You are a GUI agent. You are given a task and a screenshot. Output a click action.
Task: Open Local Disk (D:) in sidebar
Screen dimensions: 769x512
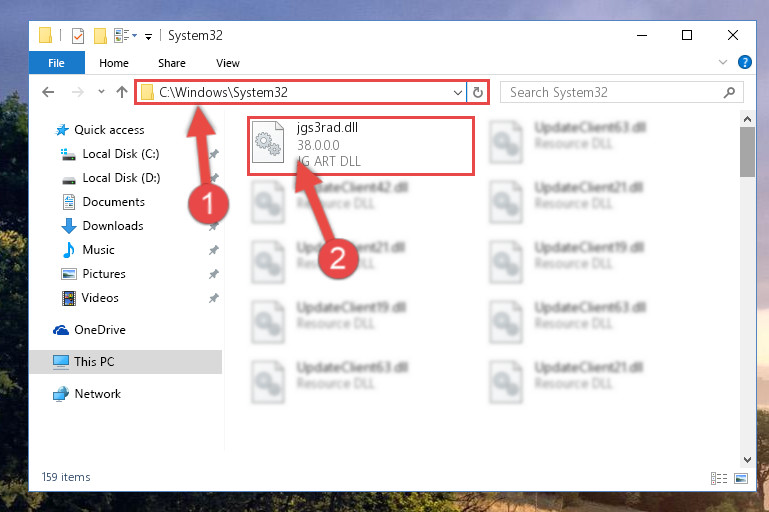click(x=121, y=178)
